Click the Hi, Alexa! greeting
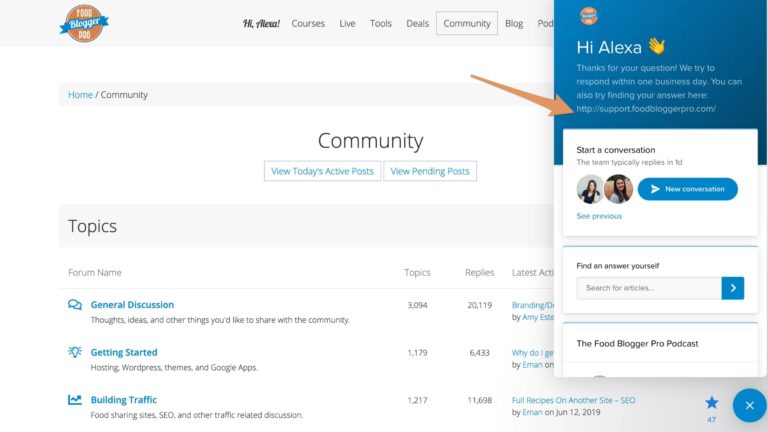 click(261, 24)
